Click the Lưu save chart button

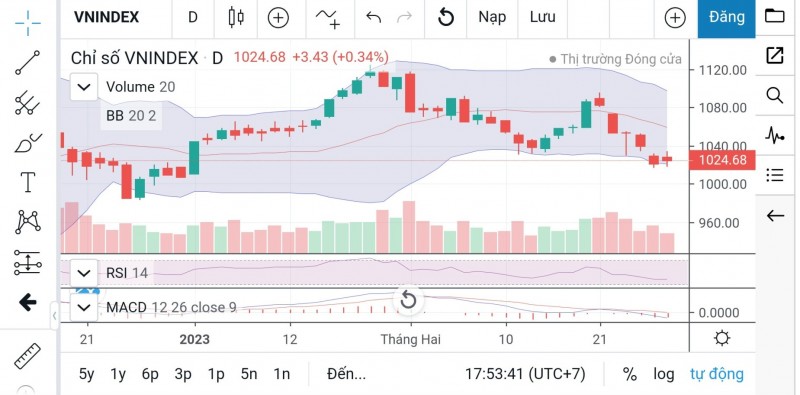tap(542, 17)
